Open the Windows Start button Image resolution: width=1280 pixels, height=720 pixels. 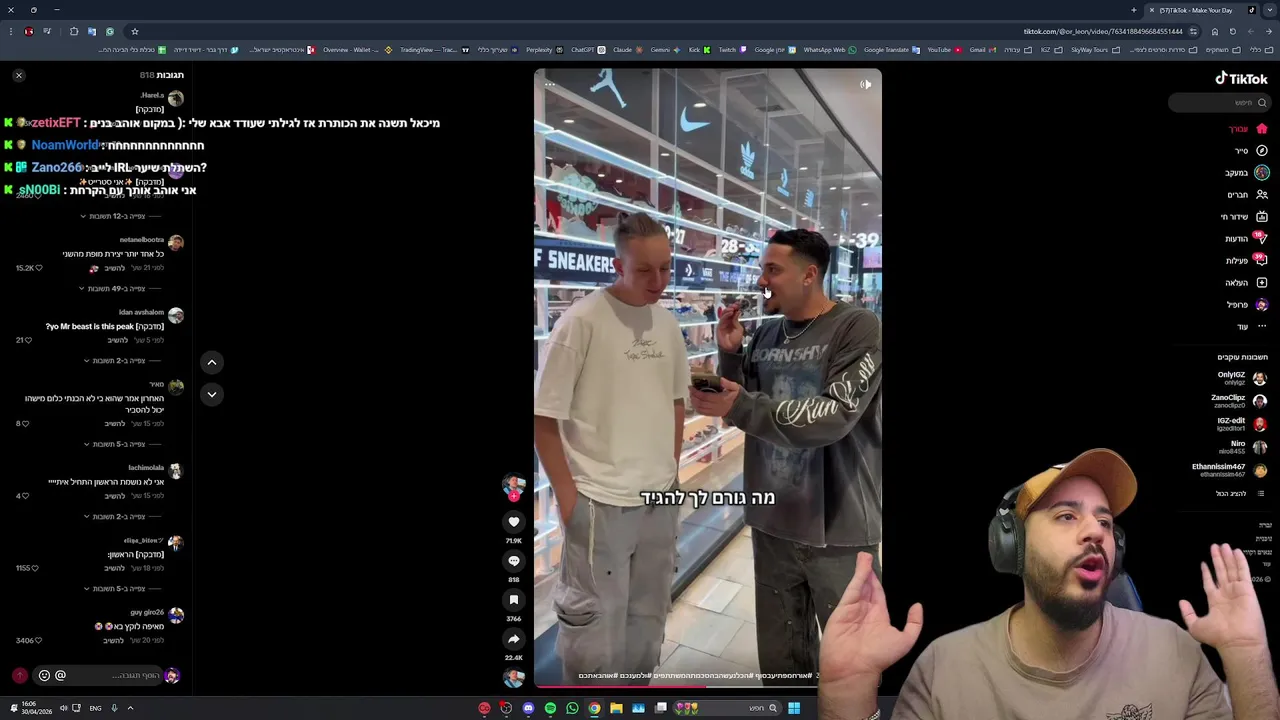[793, 708]
